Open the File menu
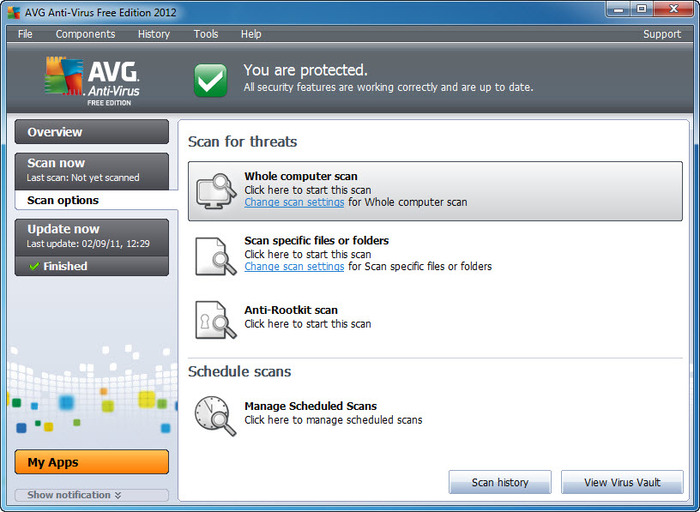This screenshot has width=700, height=512. 25,34
